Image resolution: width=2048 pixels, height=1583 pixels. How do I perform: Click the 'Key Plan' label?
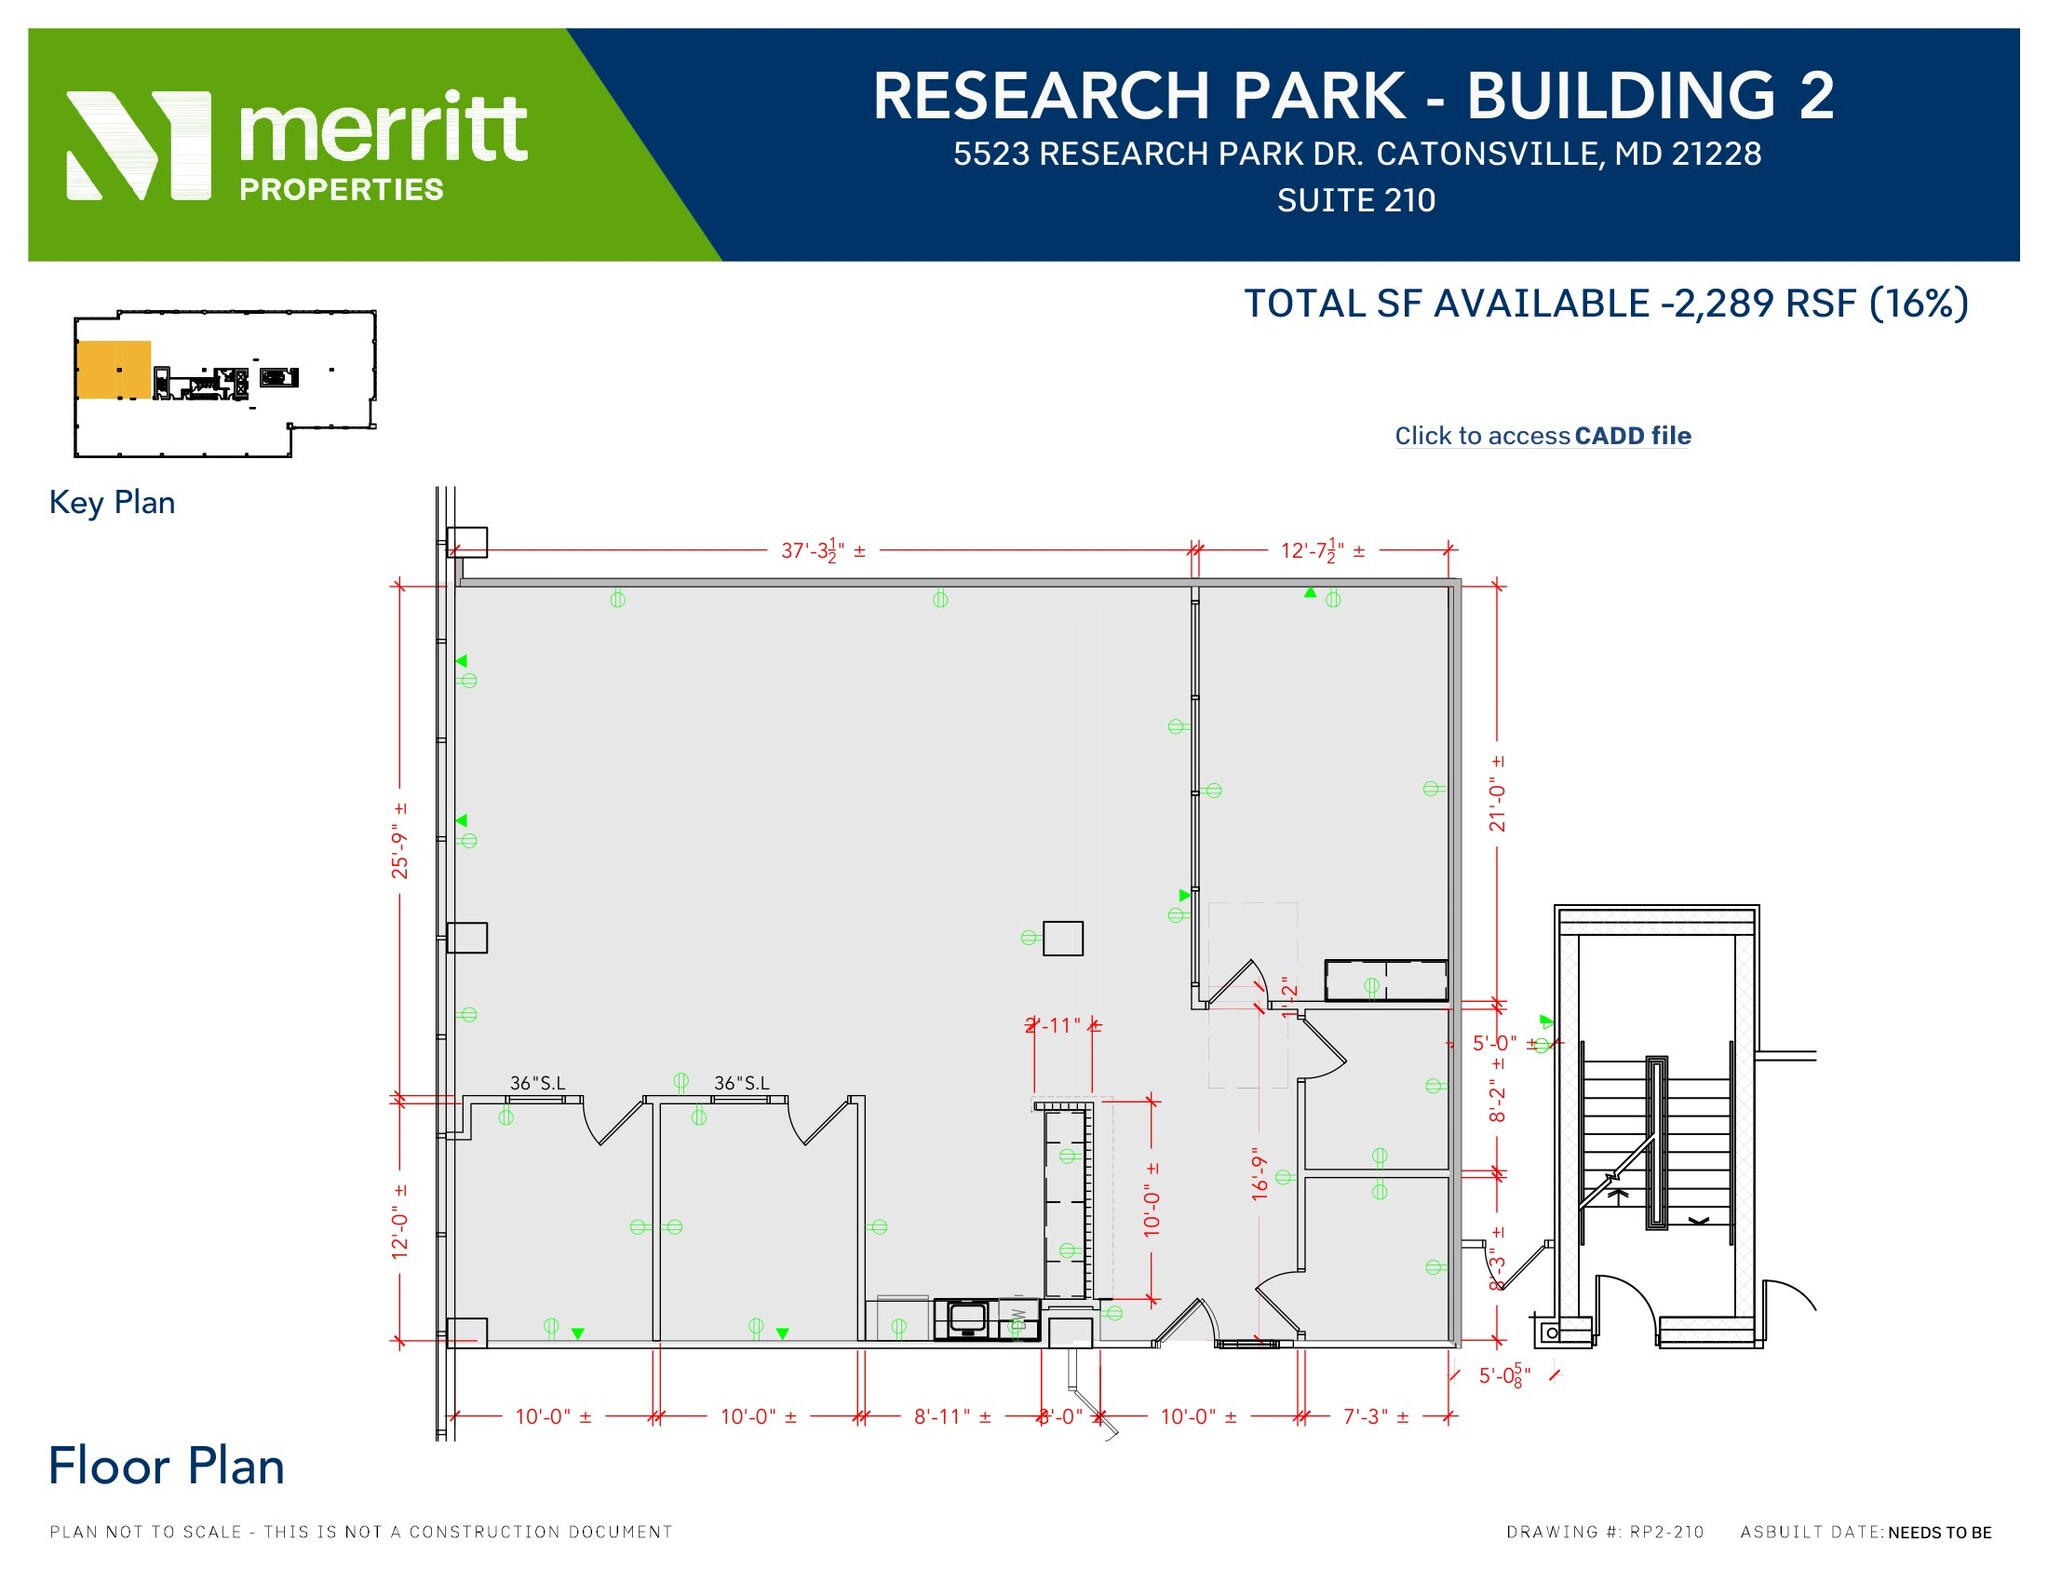tap(112, 502)
